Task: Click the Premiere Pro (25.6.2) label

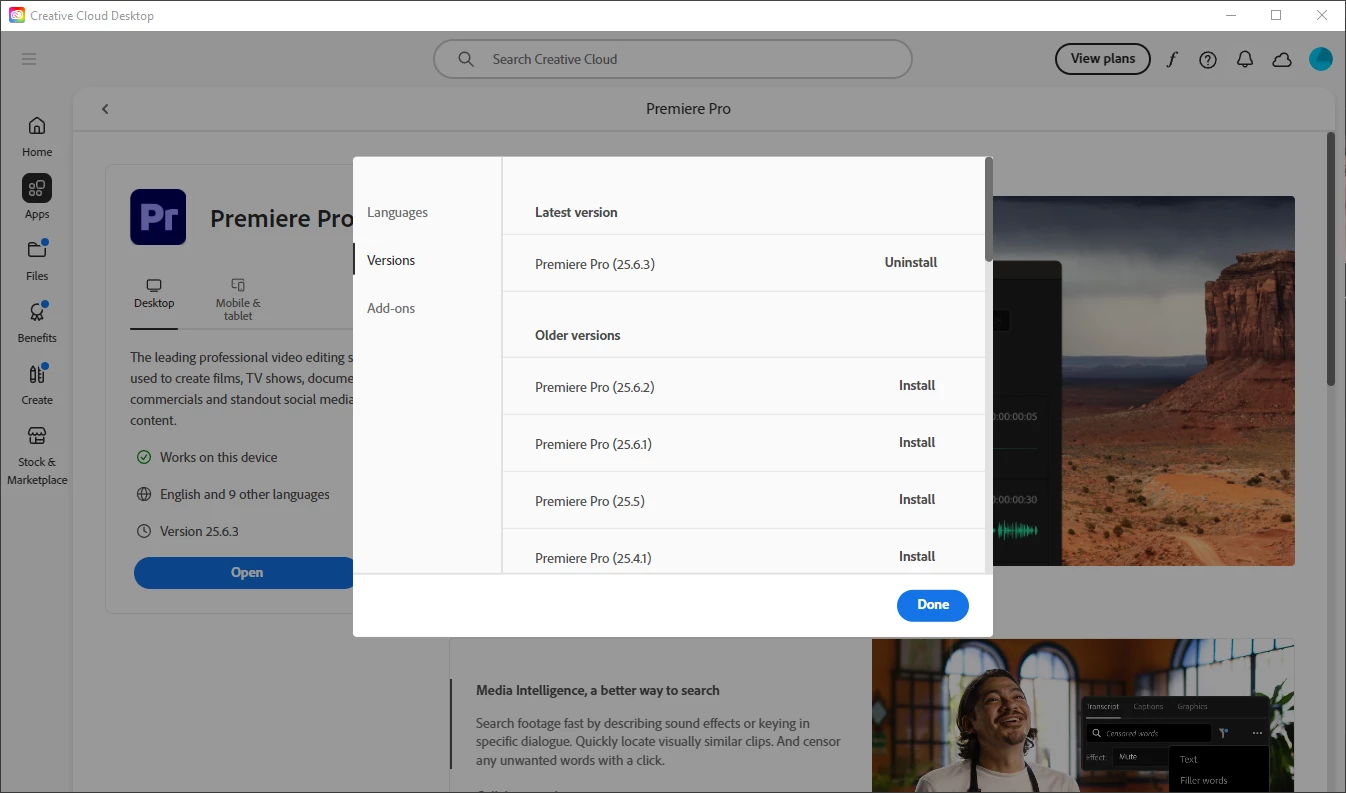Action: [595, 388]
